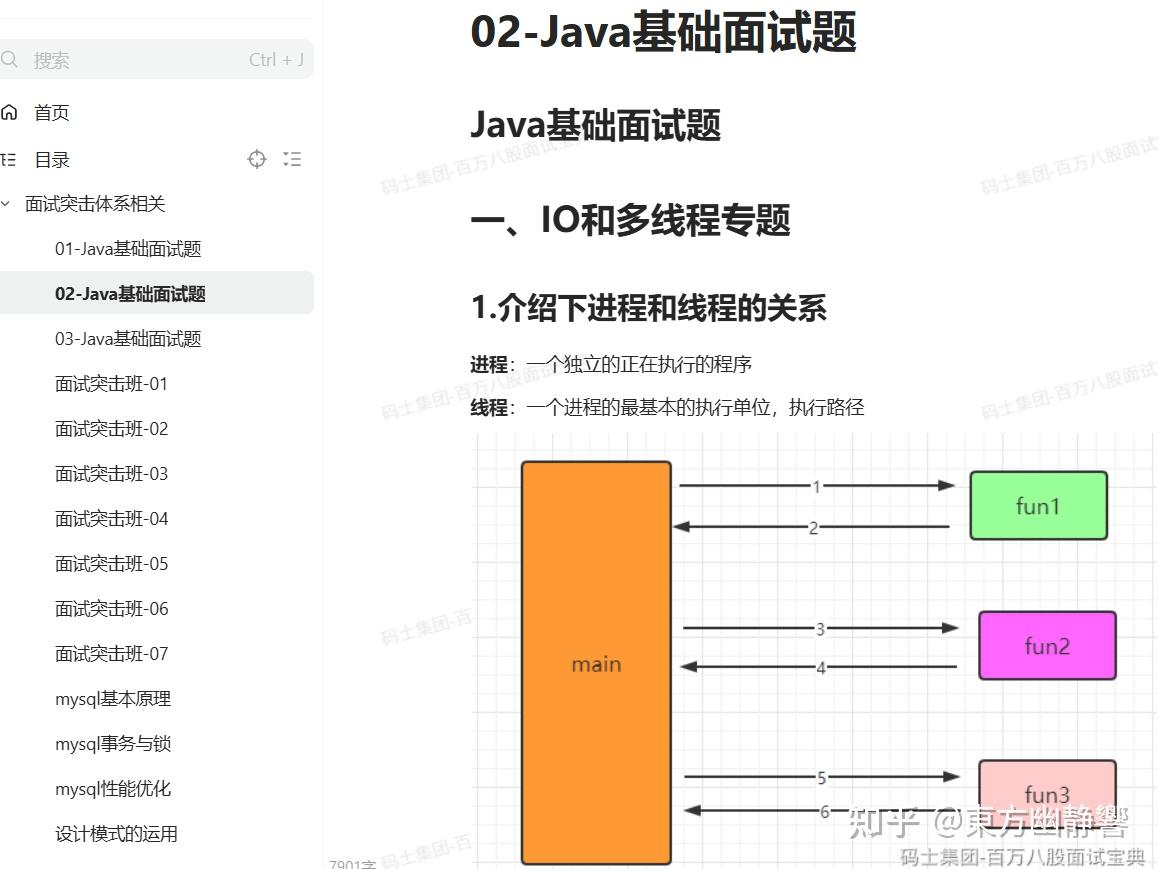Open 面试突击班-01
Image resolution: width=1158 pixels, height=869 pixels.
(x=110, y=383)
